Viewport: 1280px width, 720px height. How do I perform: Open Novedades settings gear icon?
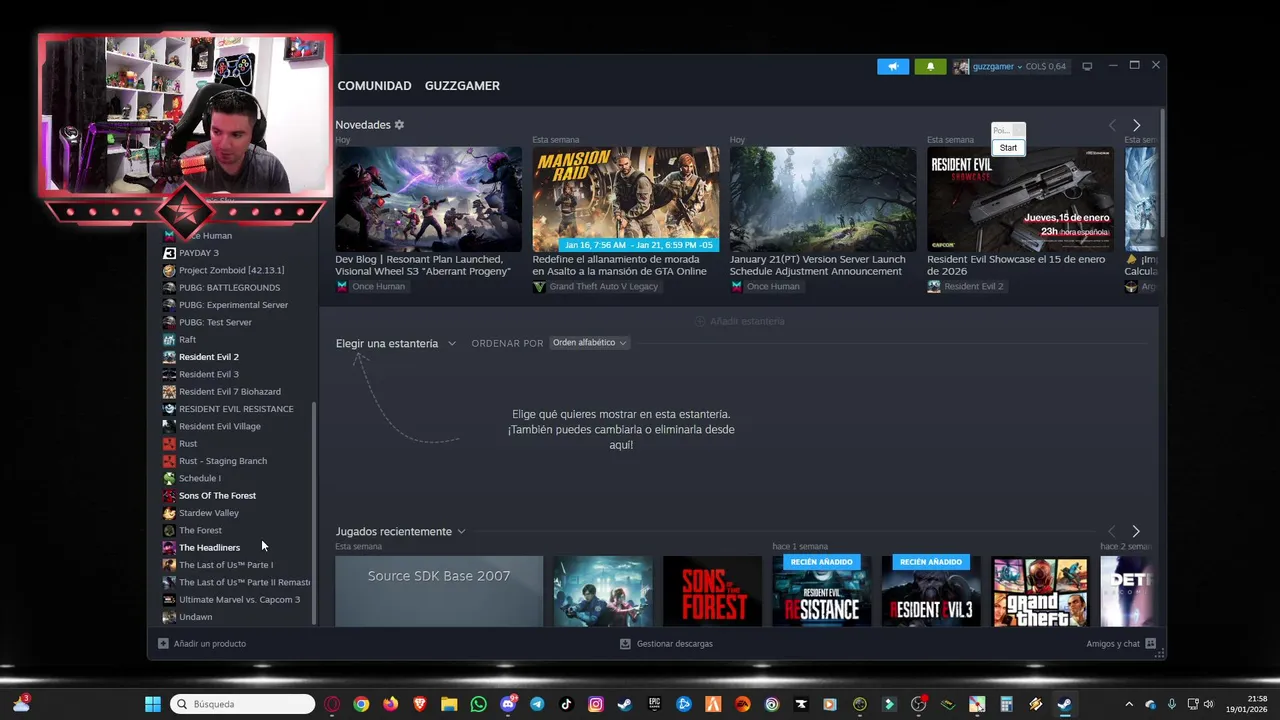[x=399, y=125]
